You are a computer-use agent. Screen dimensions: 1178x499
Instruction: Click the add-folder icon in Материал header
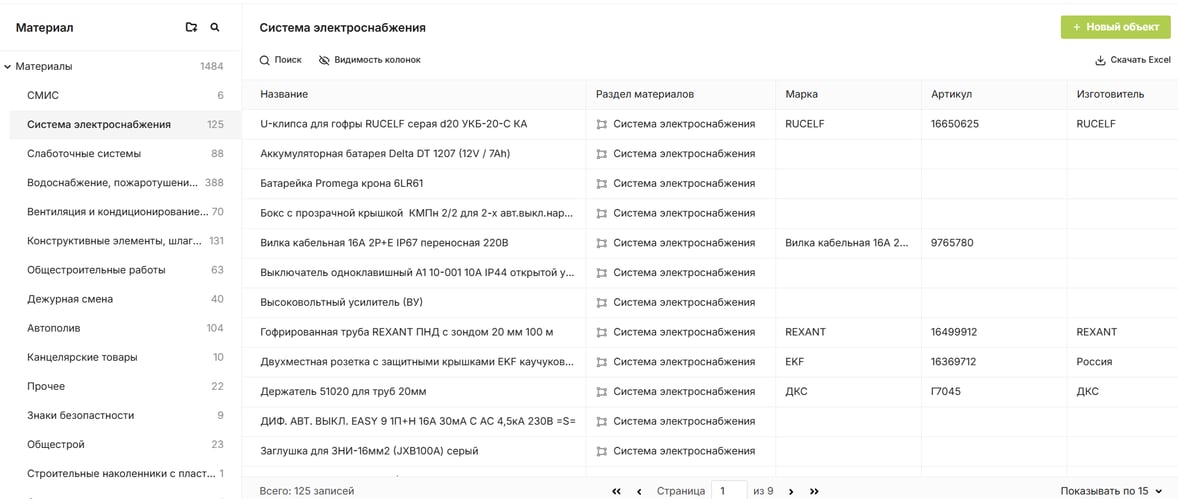(192, 28)
